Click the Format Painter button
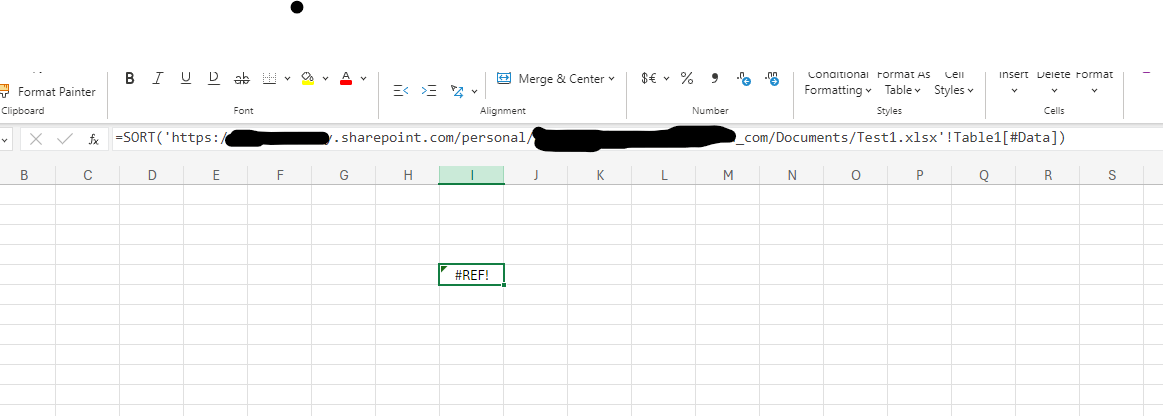 click(x=49, y=92)
